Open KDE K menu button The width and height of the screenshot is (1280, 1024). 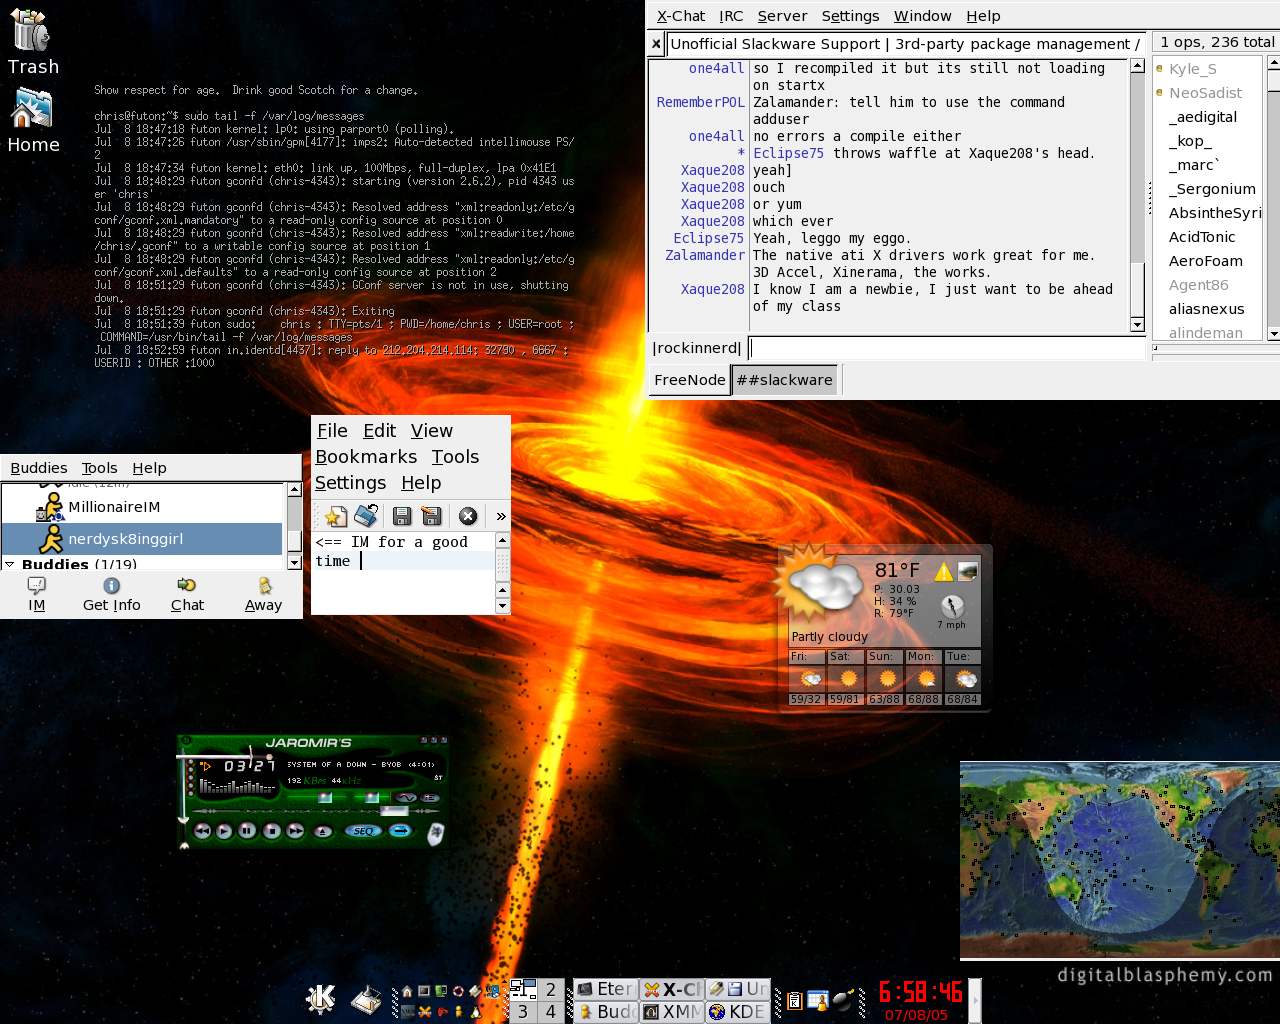click(321, 999)
